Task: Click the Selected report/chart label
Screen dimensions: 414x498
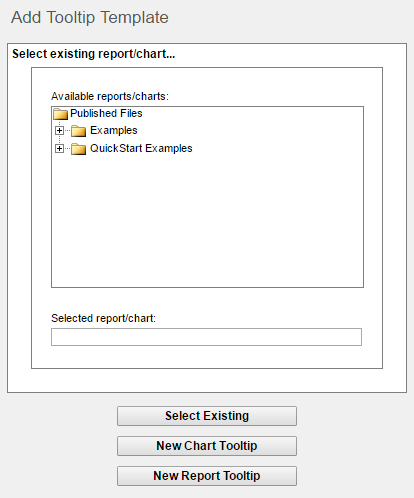Action: pos(103,318)
